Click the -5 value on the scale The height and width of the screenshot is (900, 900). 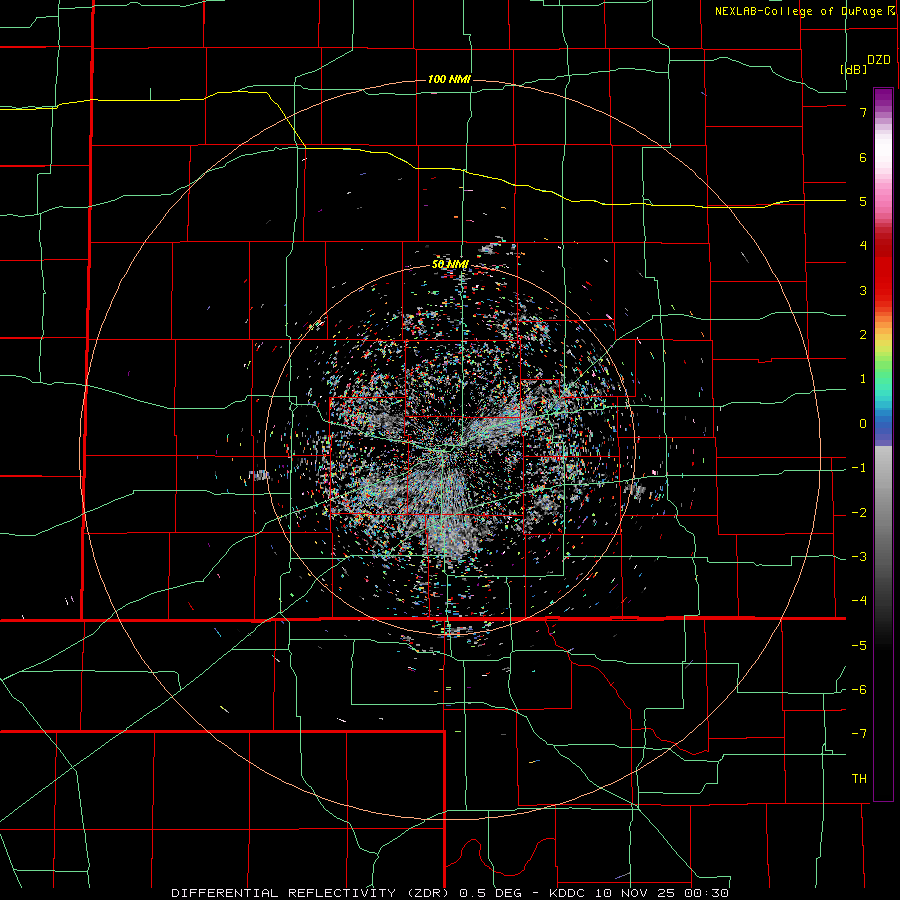click(x=859, y=645)
